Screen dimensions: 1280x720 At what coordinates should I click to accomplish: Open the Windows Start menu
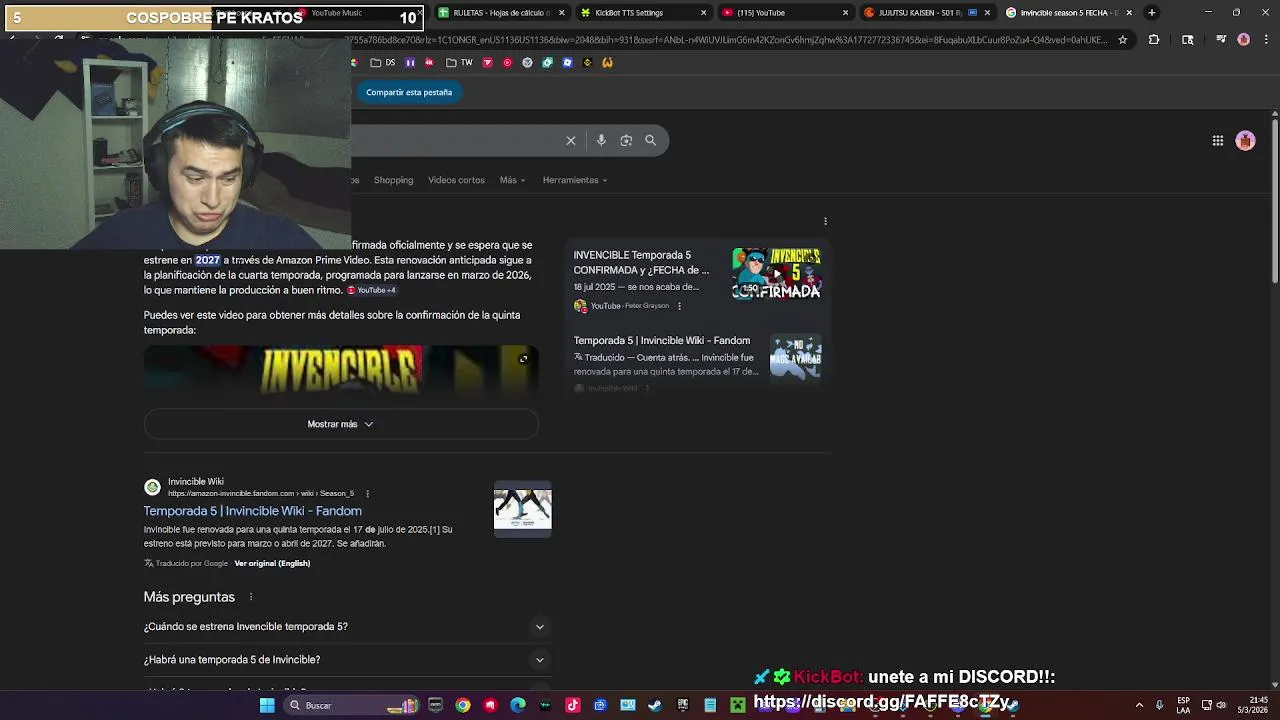tap(267, 706)
